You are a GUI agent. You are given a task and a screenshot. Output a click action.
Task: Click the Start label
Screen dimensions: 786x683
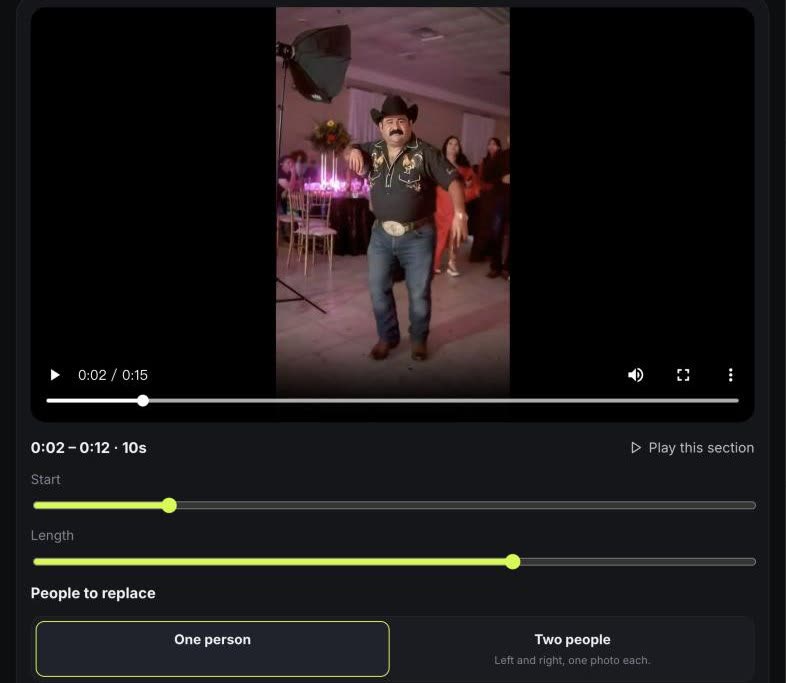coord(46,480)
